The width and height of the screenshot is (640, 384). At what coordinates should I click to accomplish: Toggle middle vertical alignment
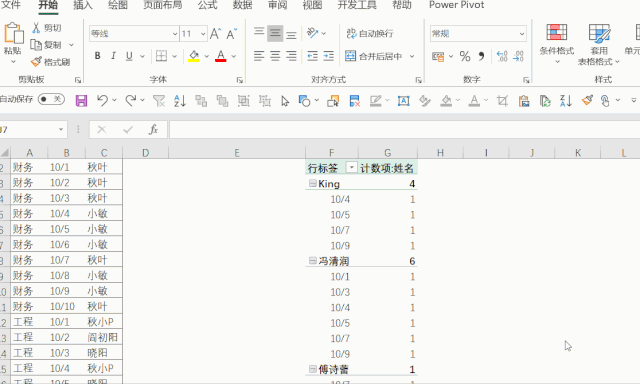click(275, 33)
